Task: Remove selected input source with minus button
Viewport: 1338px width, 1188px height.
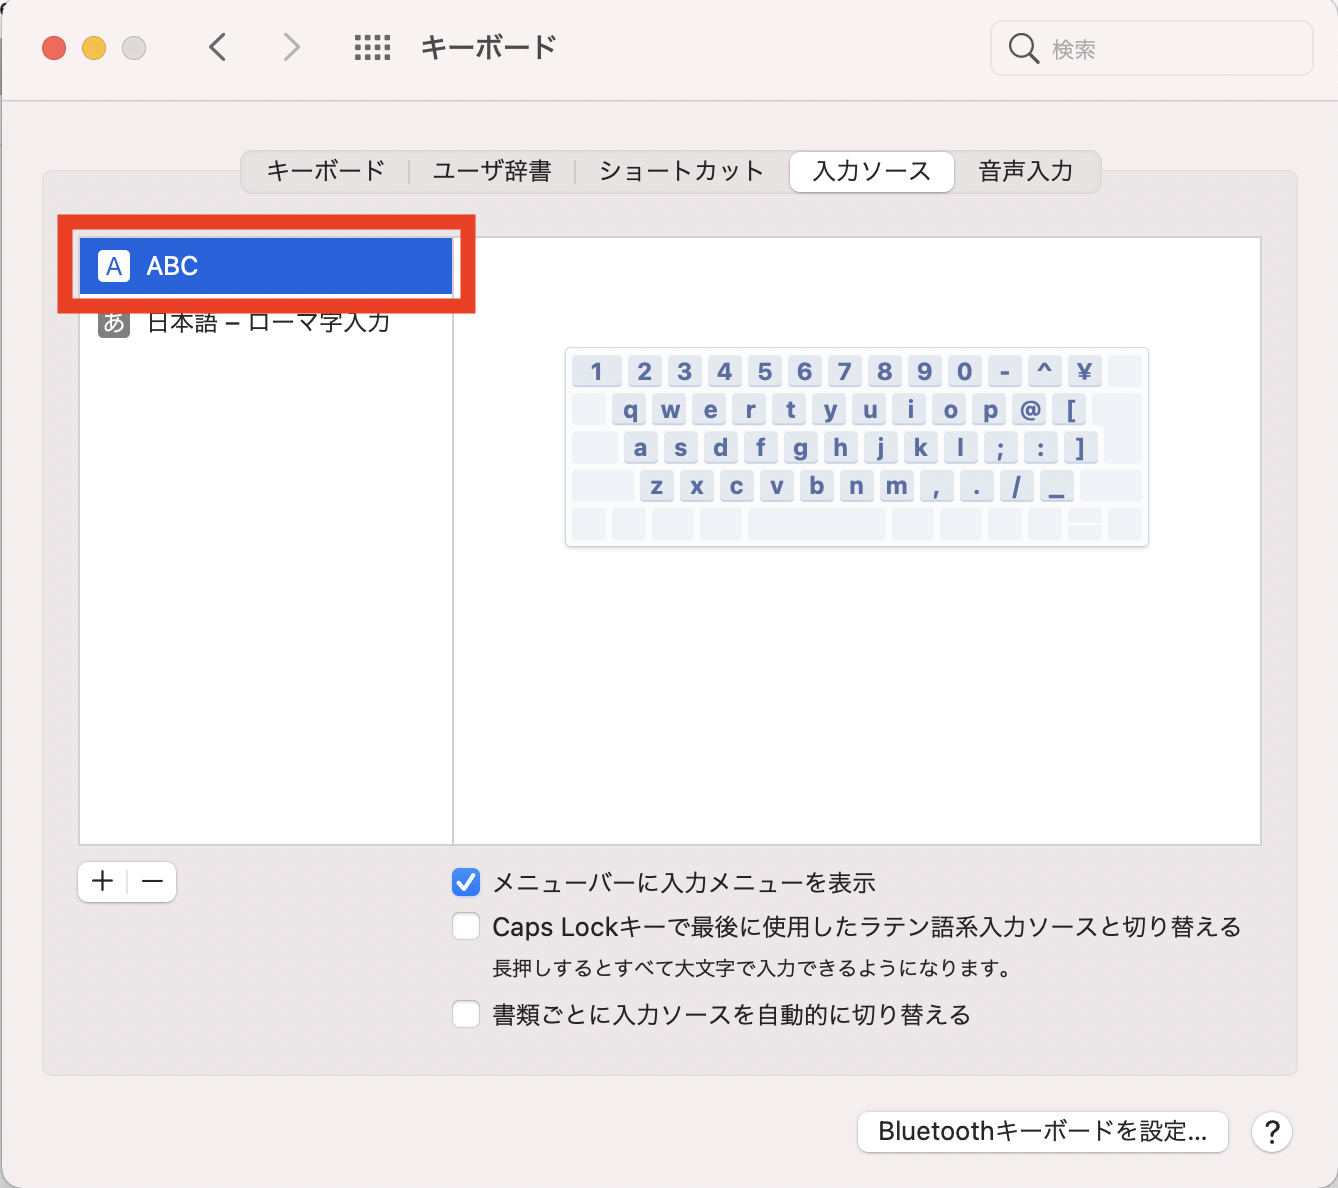Action: [152, 881]
